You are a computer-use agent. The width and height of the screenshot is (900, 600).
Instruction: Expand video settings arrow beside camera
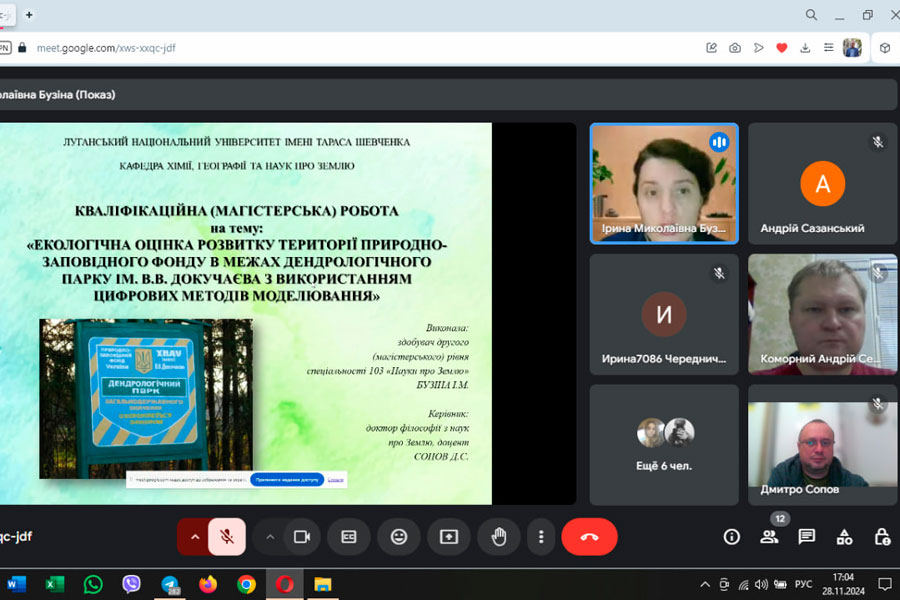[x=269, y=537]
